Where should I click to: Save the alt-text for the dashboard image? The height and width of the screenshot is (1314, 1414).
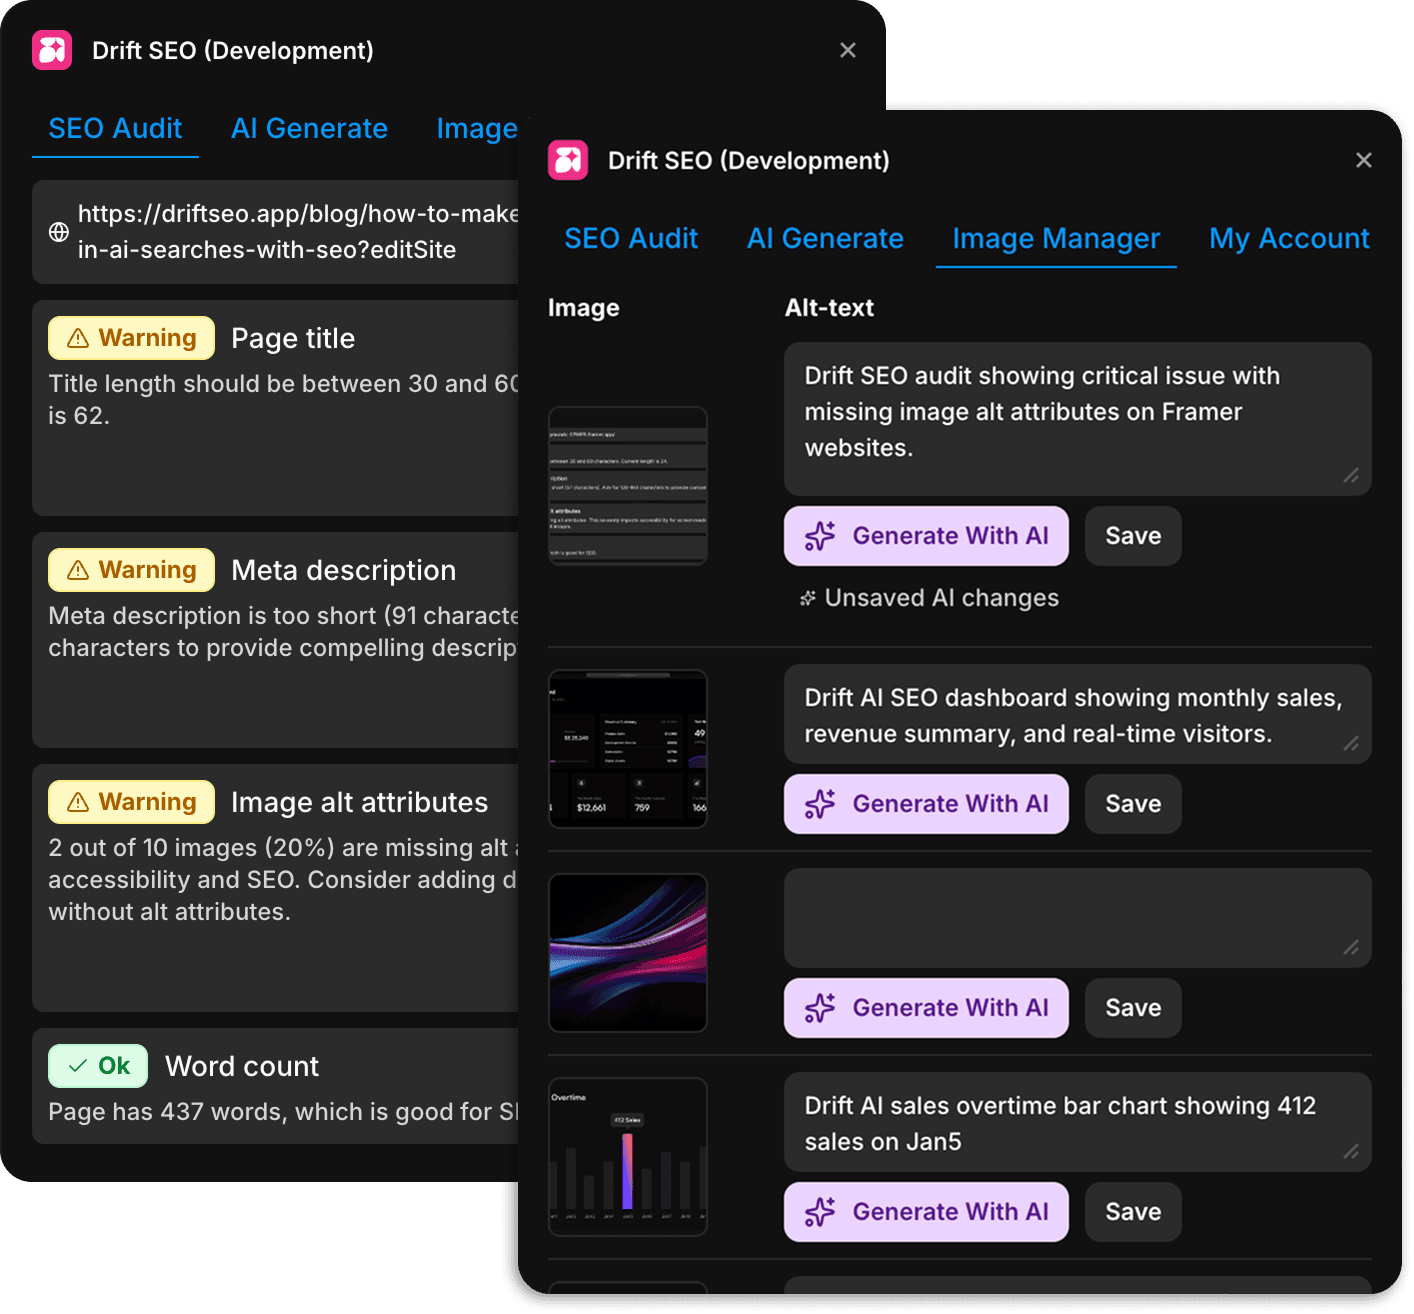(1133, 804)
